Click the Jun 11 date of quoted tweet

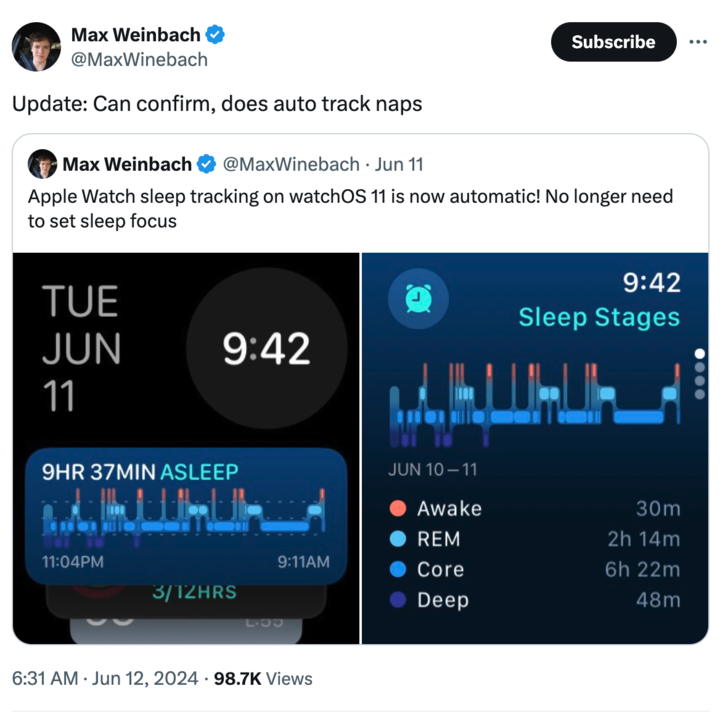pyautogui.click(x=399, y=164)
